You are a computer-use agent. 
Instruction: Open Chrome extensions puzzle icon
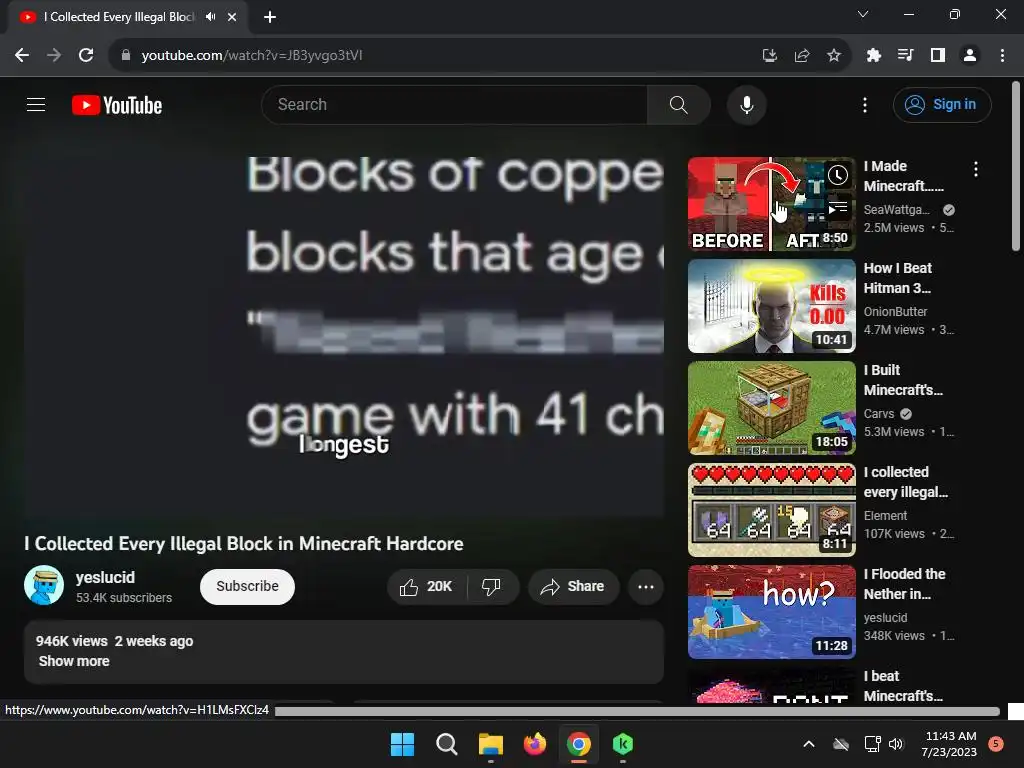click(x=873, y=56)
